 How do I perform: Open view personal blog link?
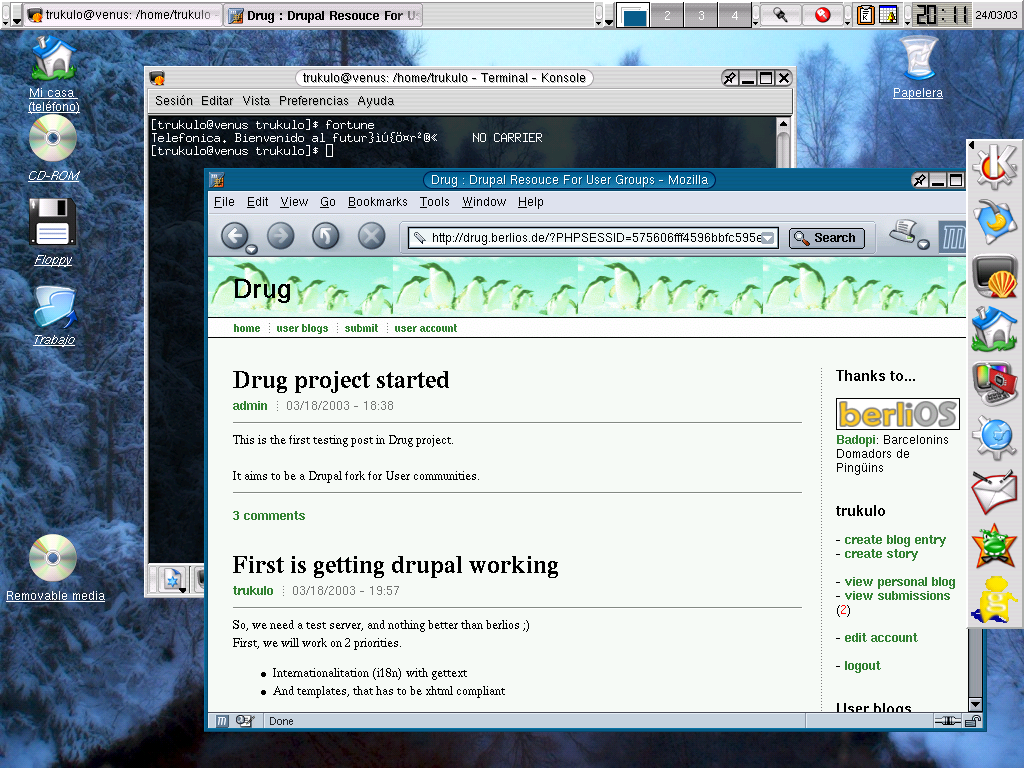[x=900, y=581]
